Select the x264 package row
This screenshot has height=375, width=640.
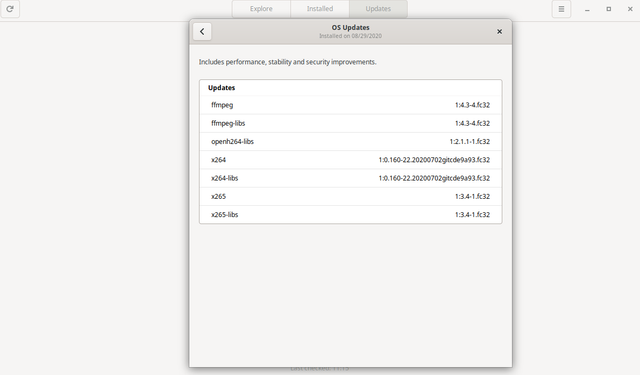[x=351, y=160]
